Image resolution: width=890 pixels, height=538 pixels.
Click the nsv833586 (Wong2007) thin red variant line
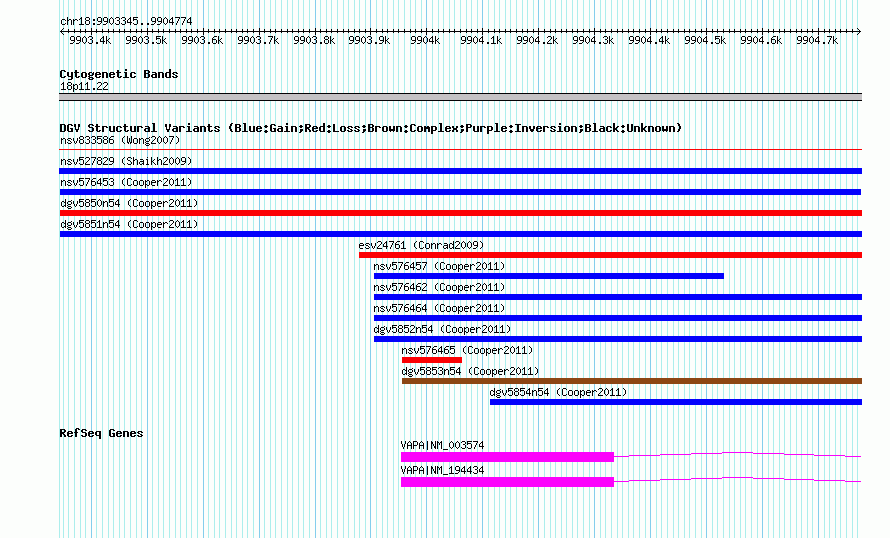tap(460, 150)
